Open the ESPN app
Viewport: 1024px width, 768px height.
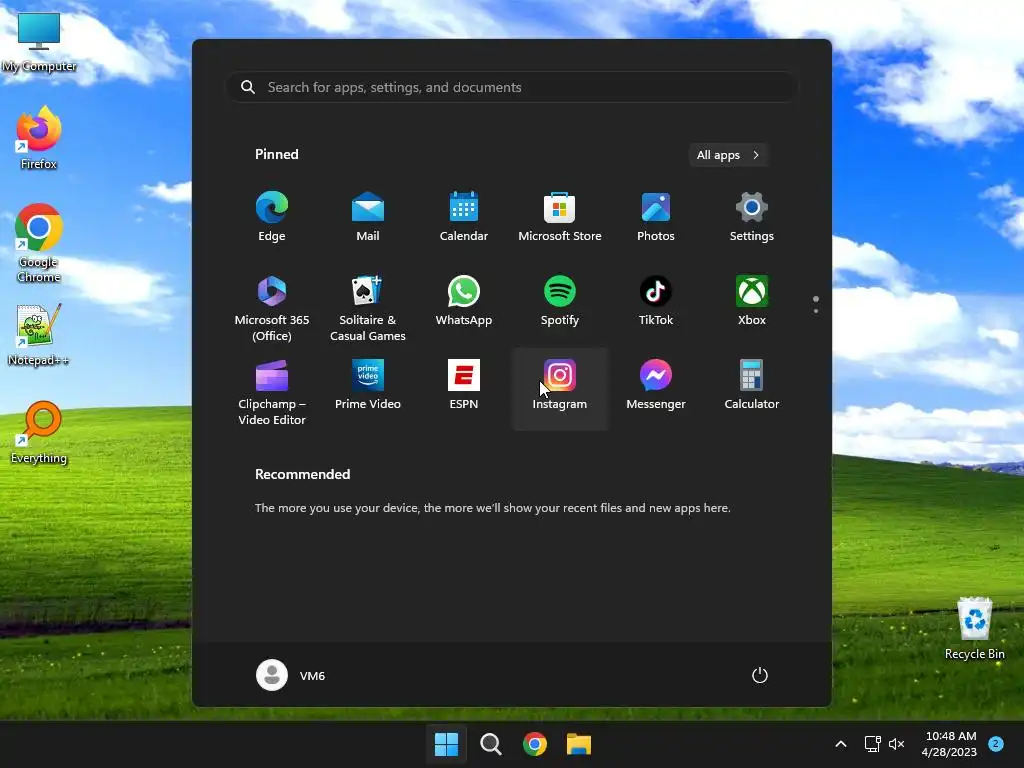(x=464, y=385)
